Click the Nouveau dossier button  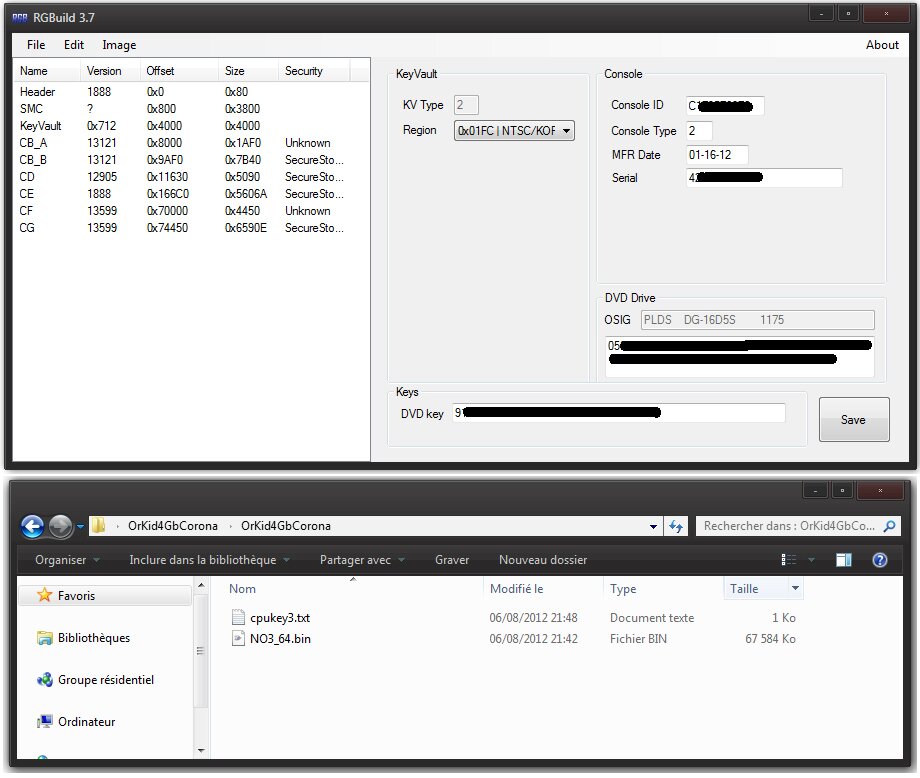tap(543, 560)
